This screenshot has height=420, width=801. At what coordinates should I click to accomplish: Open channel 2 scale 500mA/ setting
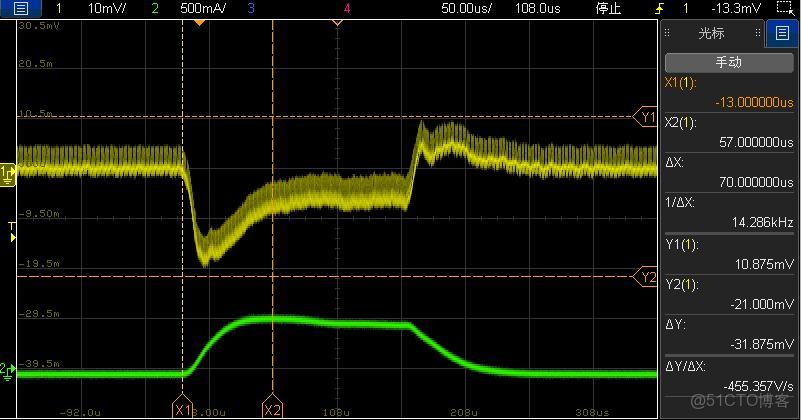click(203, 8)
